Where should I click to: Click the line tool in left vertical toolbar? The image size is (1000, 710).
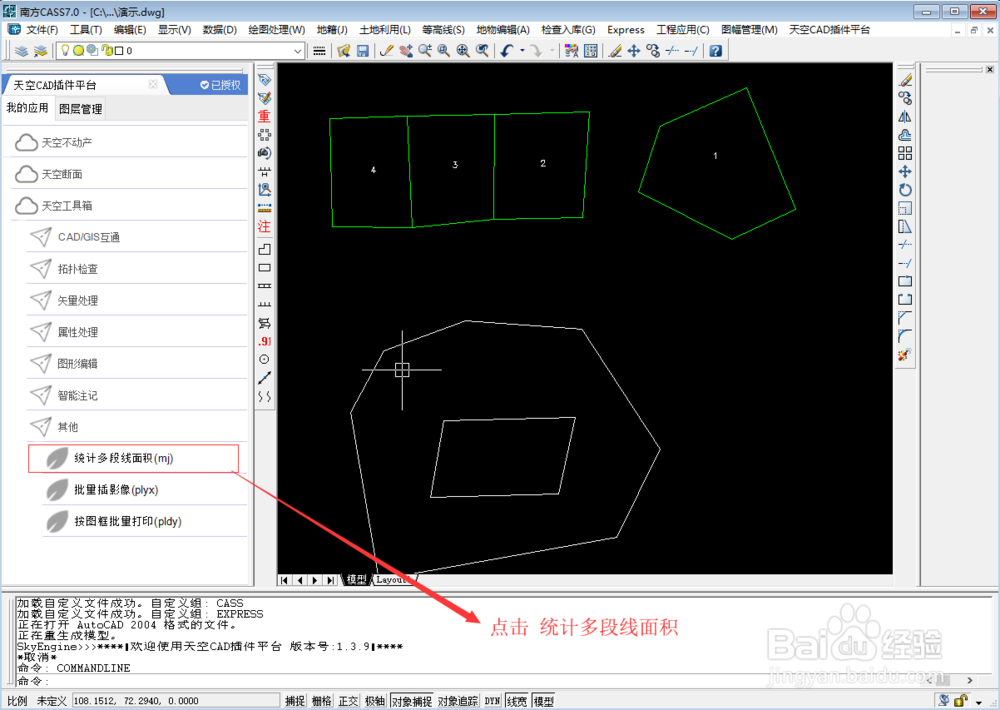pyautogui.click(x=264, y=378)
